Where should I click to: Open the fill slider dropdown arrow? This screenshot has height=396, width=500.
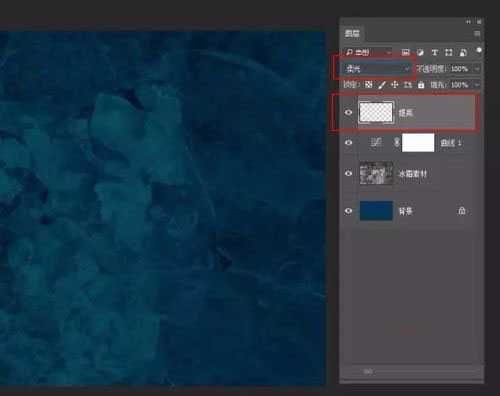click(x=477, y=85)
